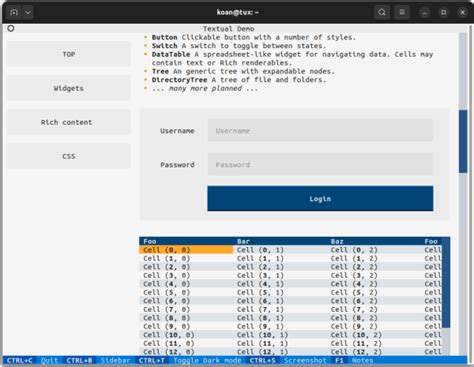Click the data table vertical scrollbar
Viewport: 474px width, 367px height.
click(x=446, y=283)
